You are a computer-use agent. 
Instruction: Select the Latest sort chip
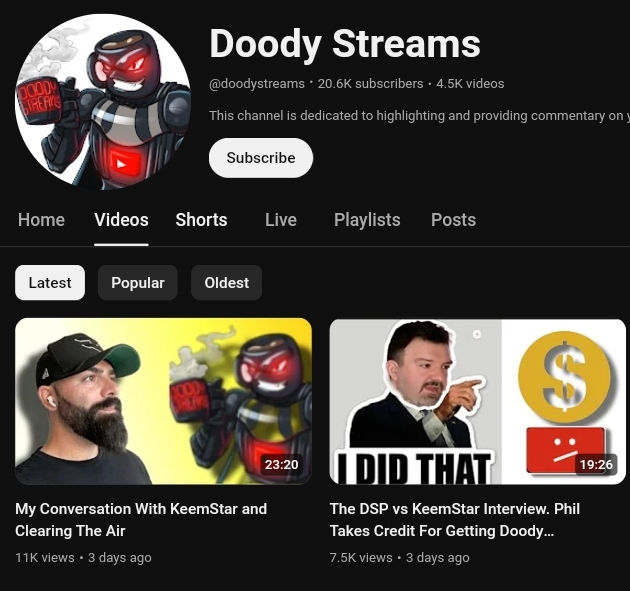50,282
